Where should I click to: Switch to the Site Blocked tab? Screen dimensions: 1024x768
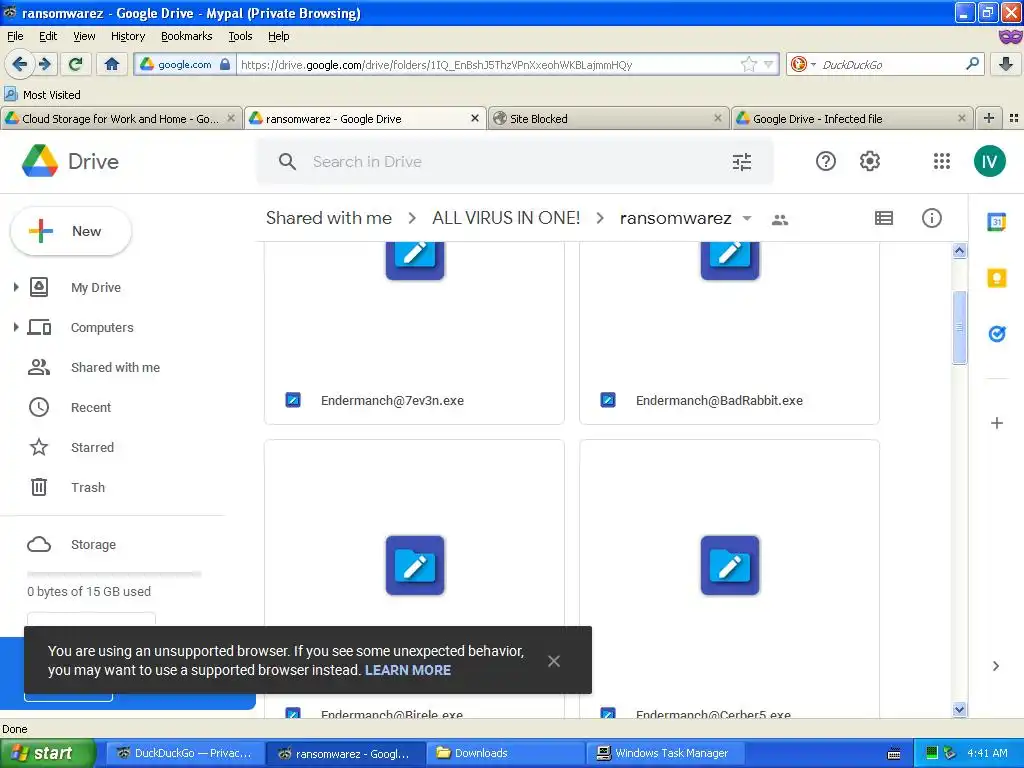(x=607, y=118)
